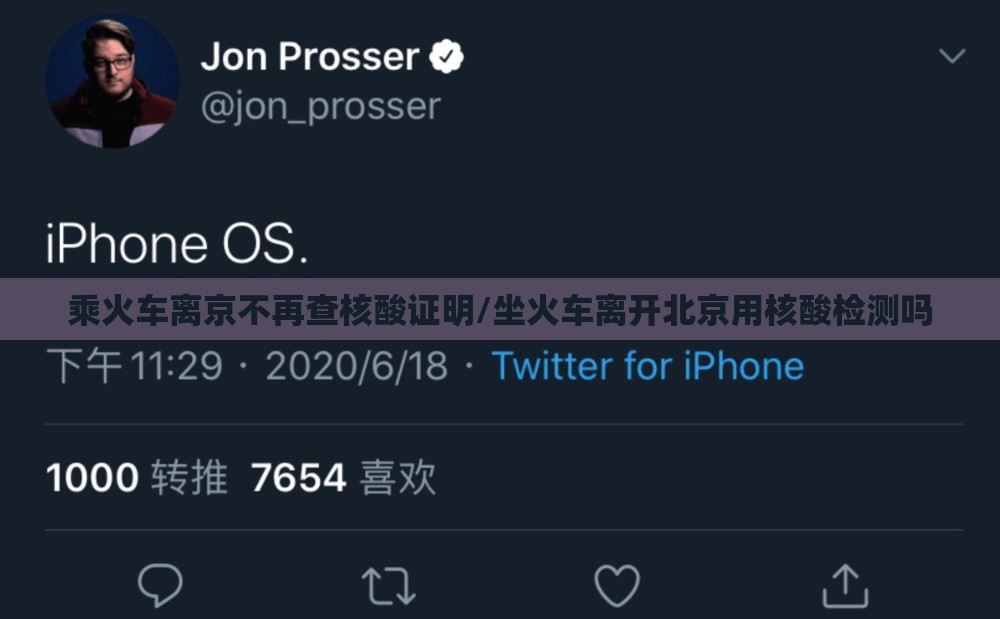Open the share arrow icon

[845, 585]
